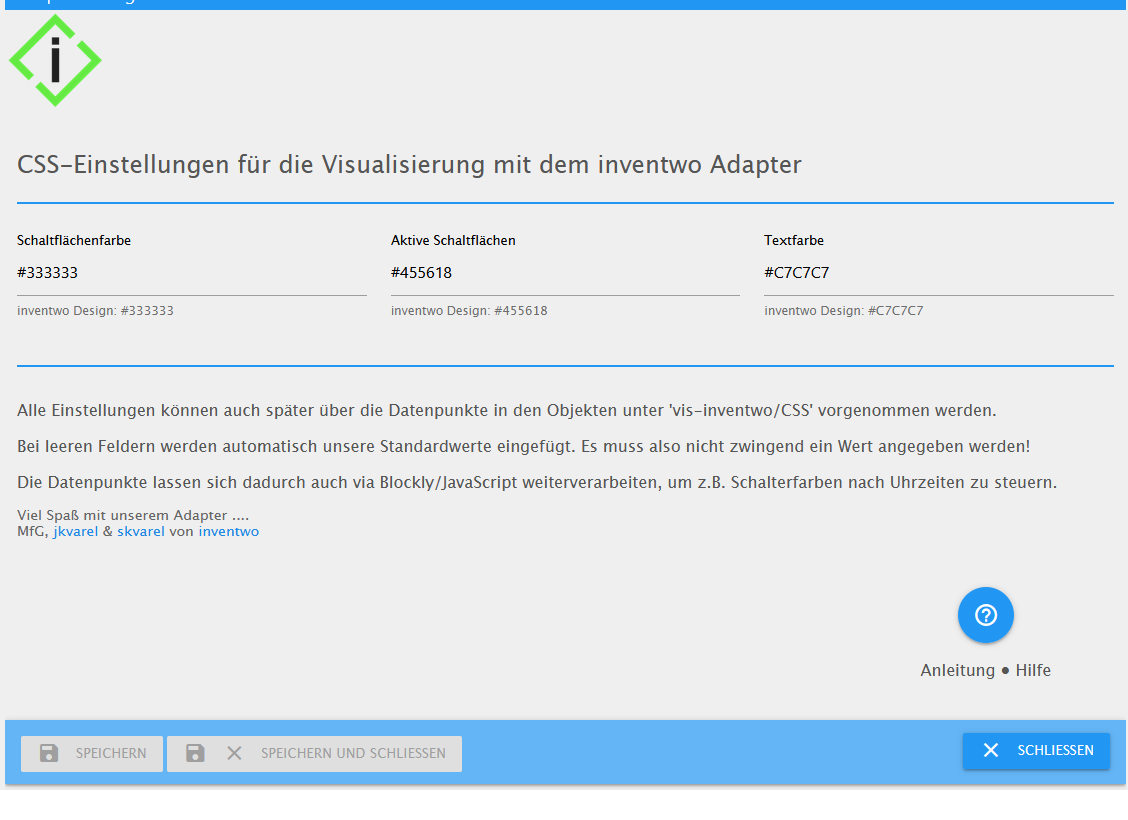Click the green inventwo adapter logo
Viewport: 1128px width, 820px height.
pos(56,60)
